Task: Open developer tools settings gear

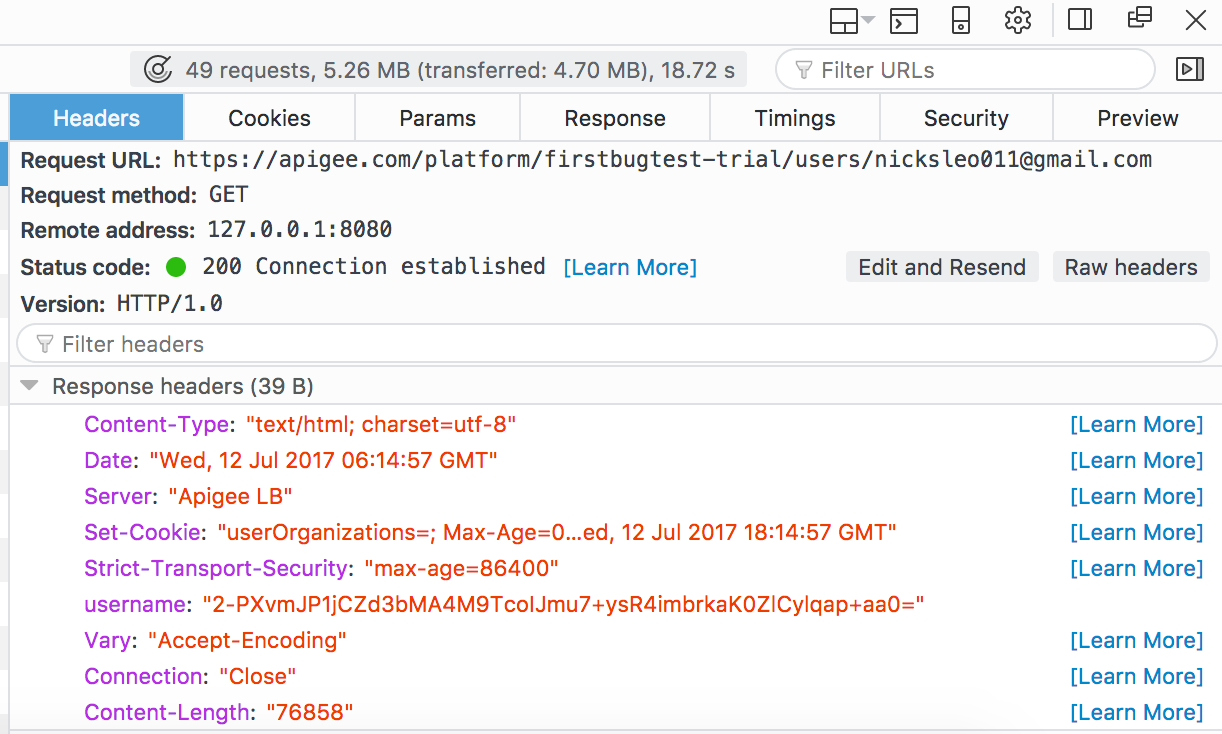Action: 1018,20
